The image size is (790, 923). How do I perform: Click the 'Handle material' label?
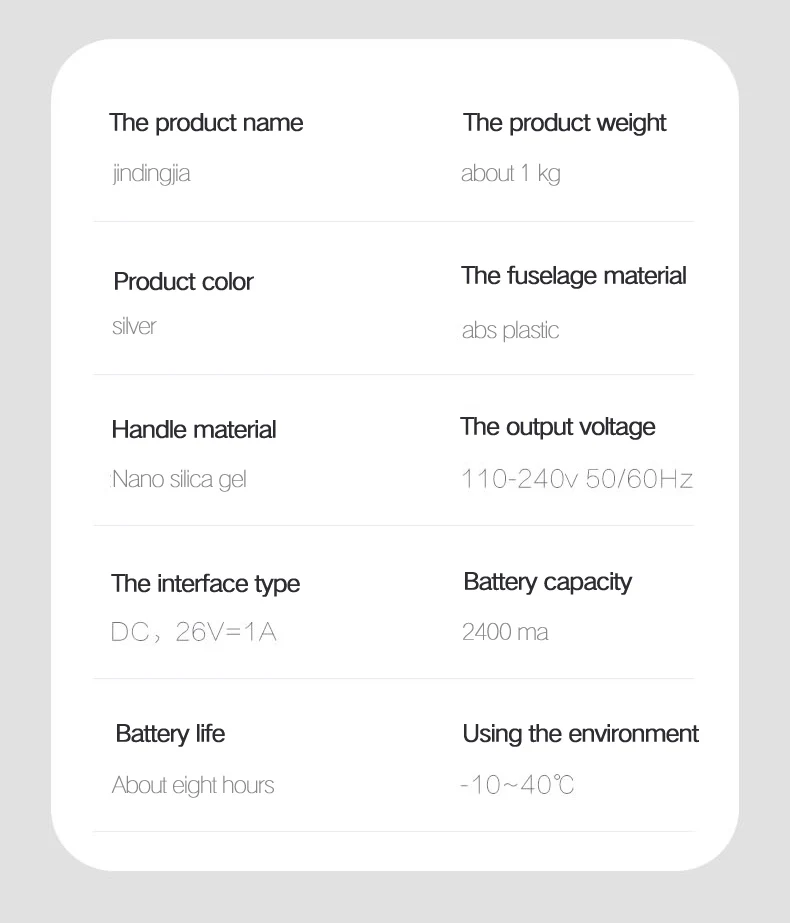(194, 430)
